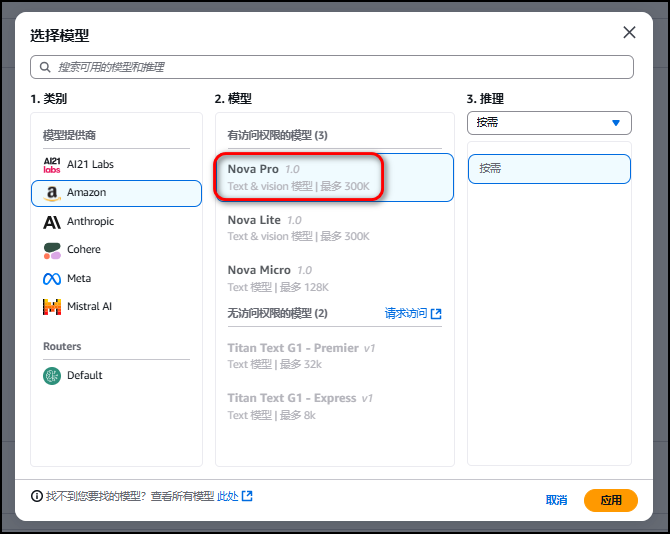Select Amazon provider
This screenshot has width=670, height=534.
tap(116, 193)
